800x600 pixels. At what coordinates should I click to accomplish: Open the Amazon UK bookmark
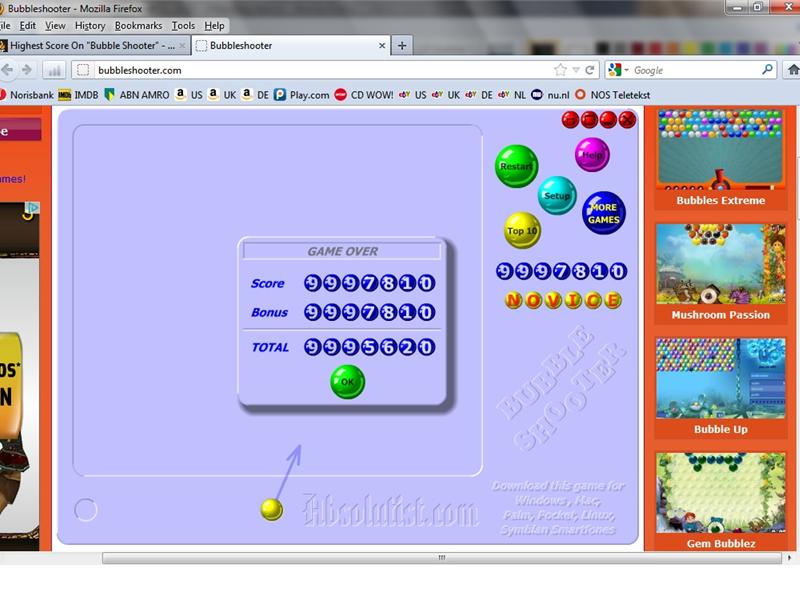click(222, 95)
